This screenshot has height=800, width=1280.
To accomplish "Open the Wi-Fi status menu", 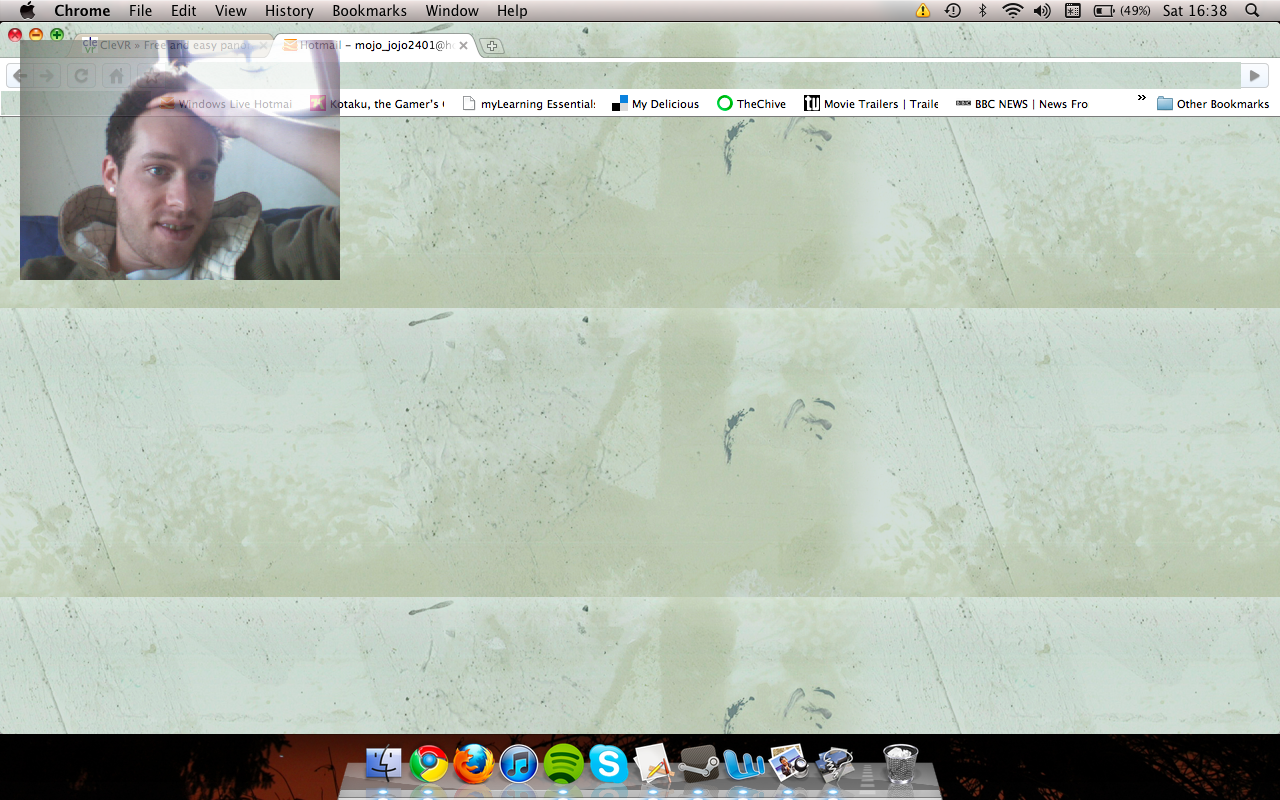I will [1012, 11].
